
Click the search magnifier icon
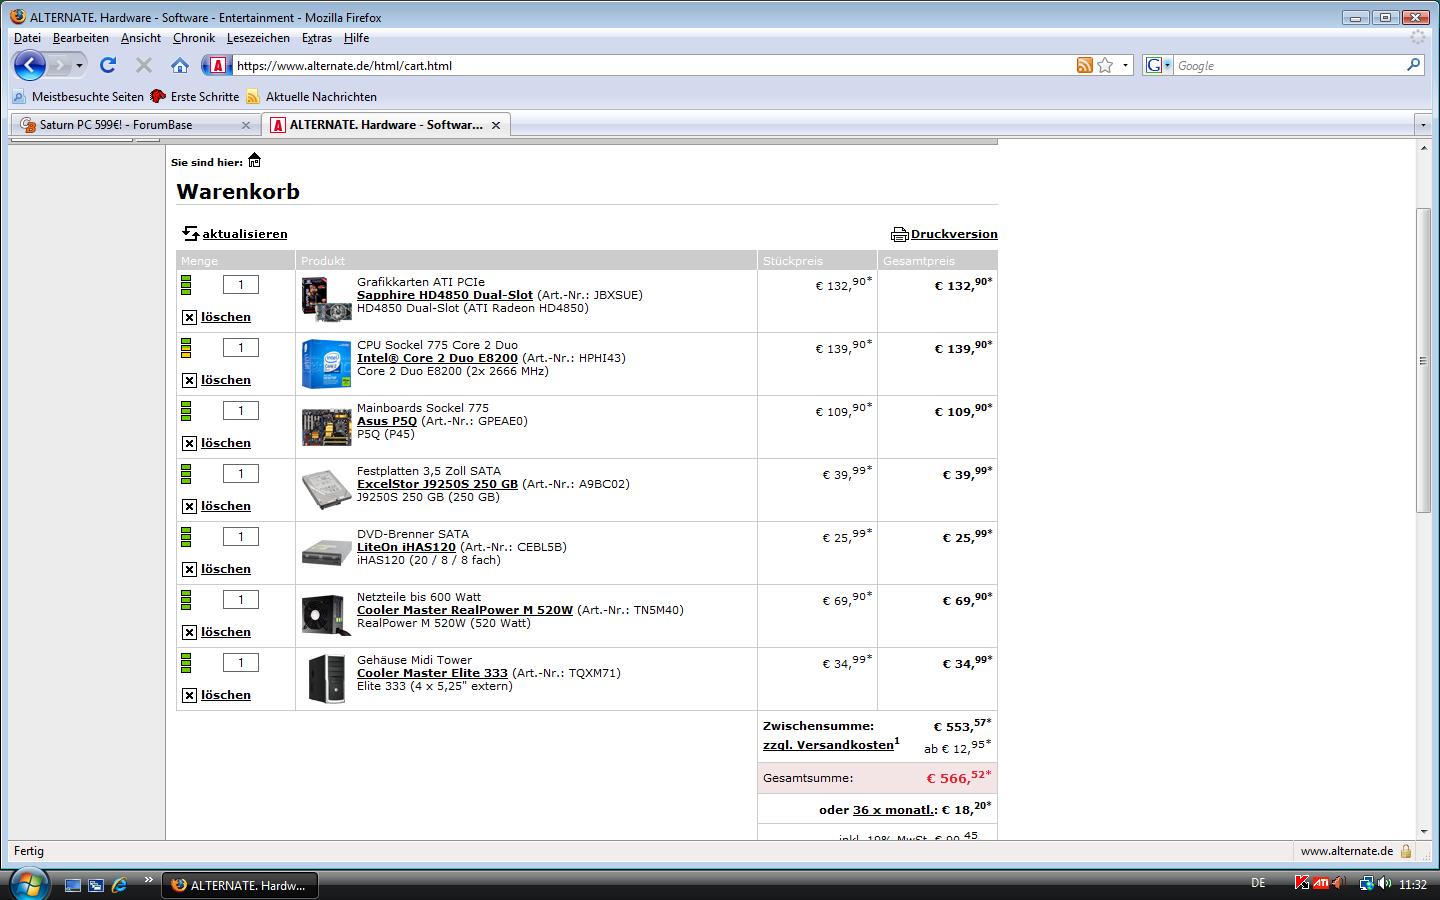pyautogui.click(x=1413, y=65)
